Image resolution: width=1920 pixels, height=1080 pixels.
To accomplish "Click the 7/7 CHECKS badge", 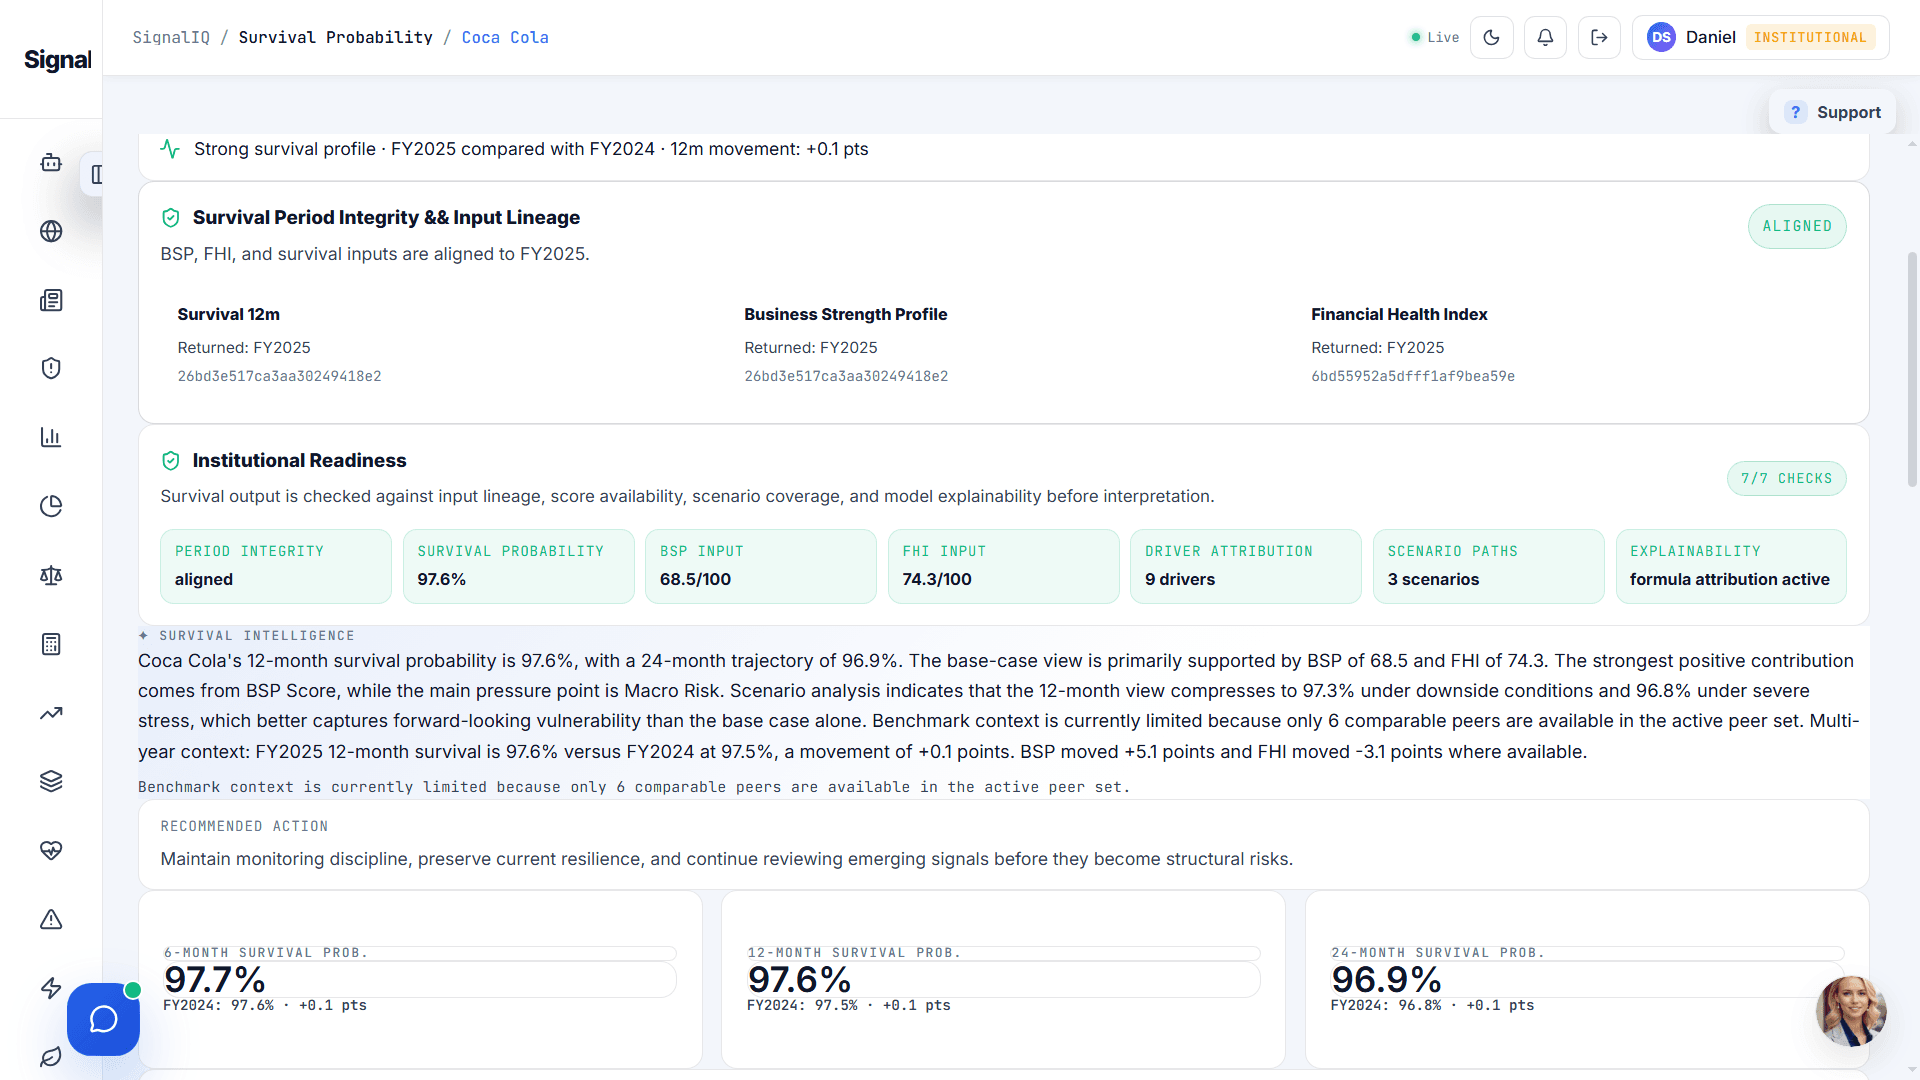I will point(1786,478).
